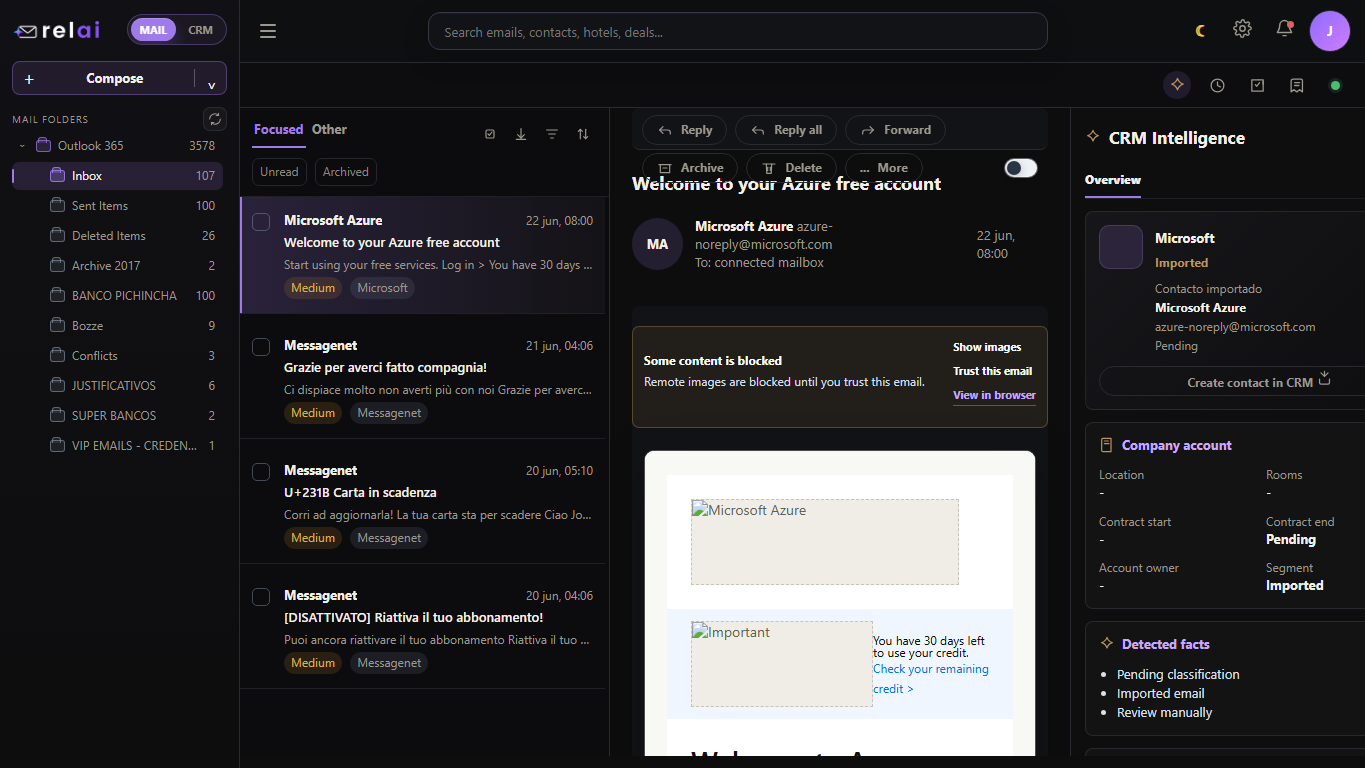Open the hamburger menu icon
This screenshot has height=768, width=1365.
[268, 31]
